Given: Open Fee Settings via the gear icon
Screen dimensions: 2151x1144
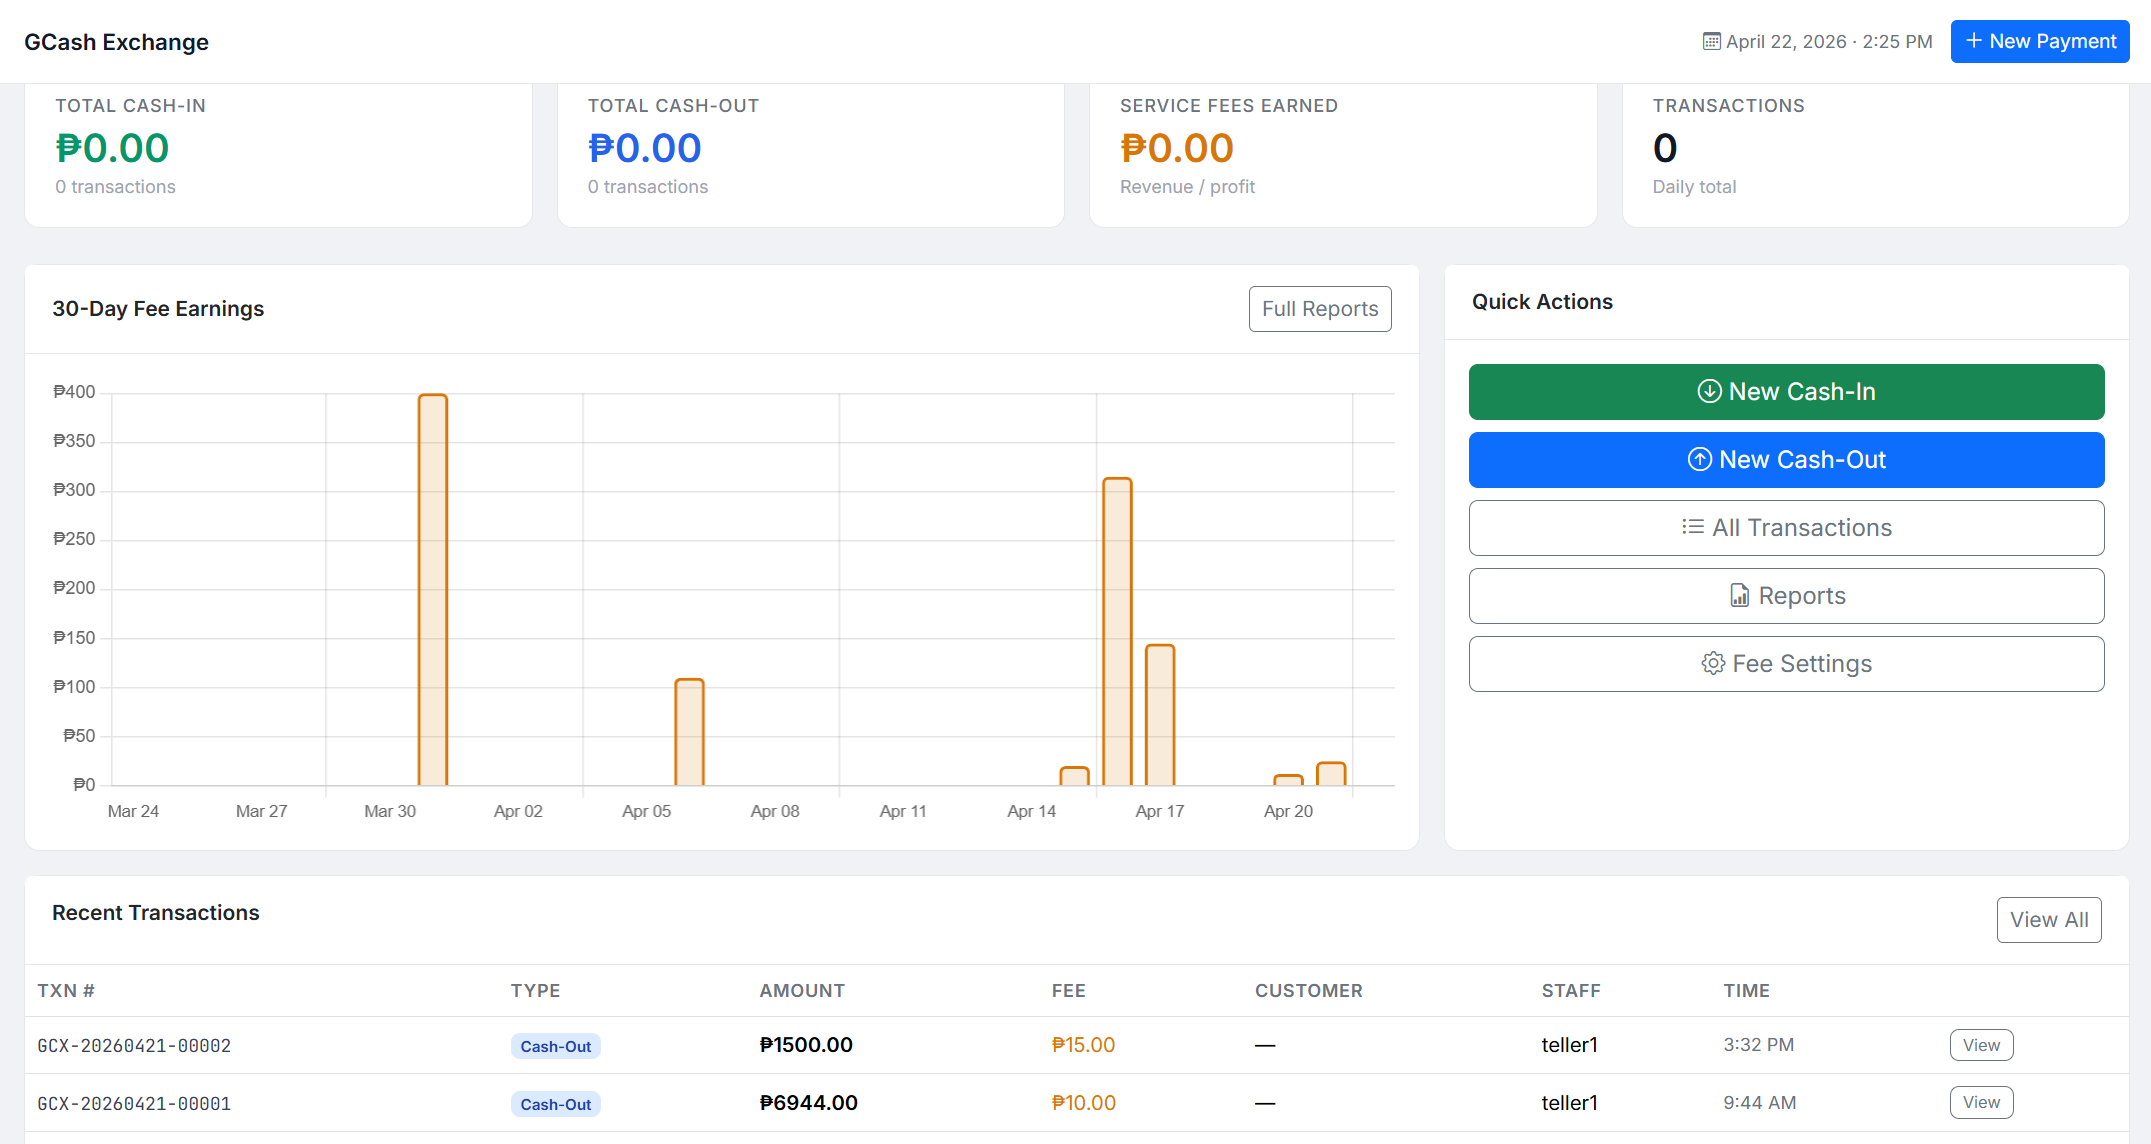Looking at the screenshot, I should pos(1712,663).
